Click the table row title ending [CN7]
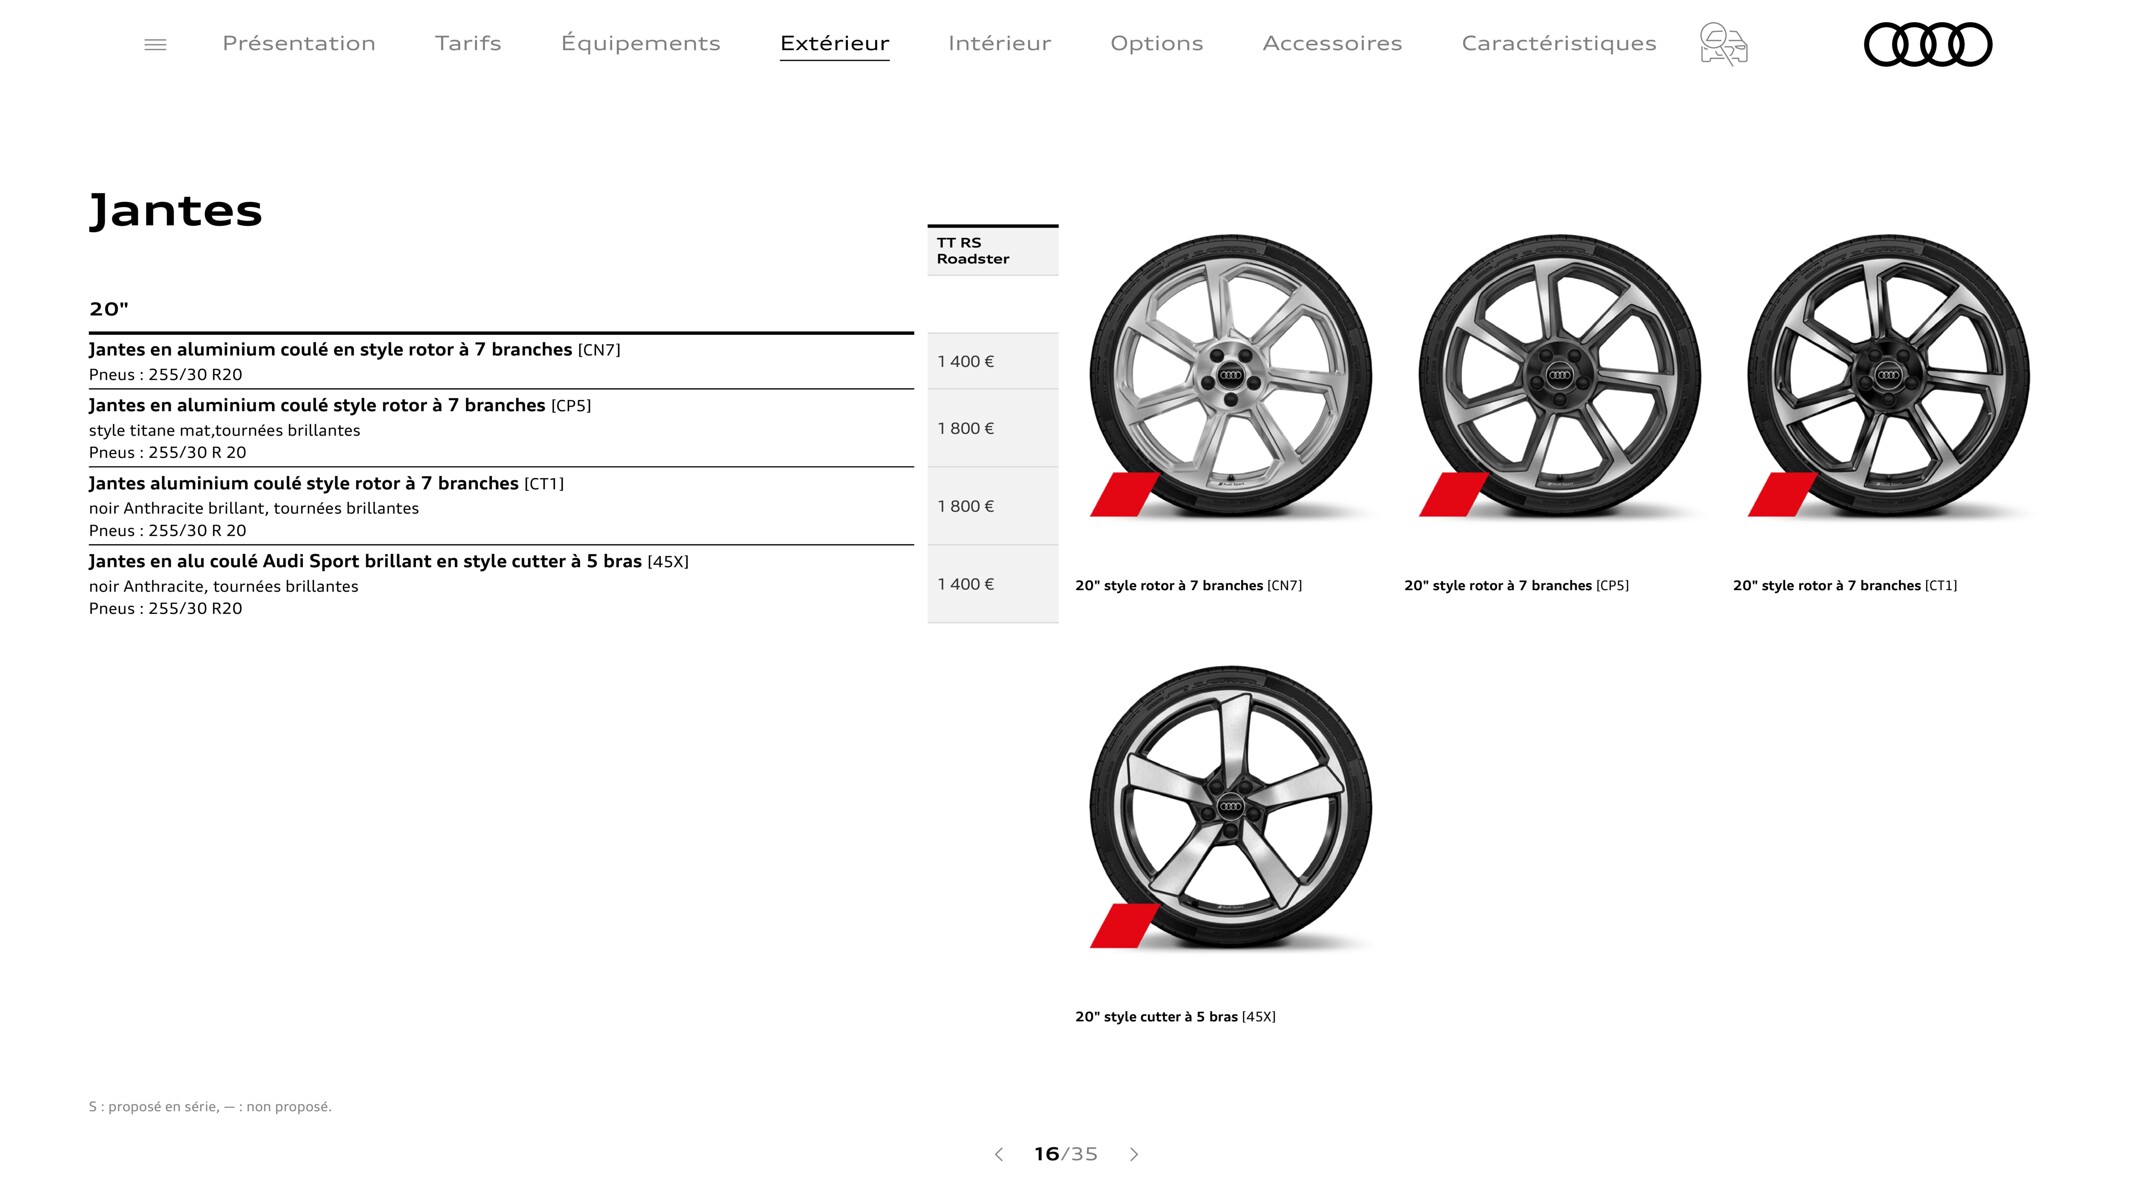2133x1200 pixels. (355, 349)
